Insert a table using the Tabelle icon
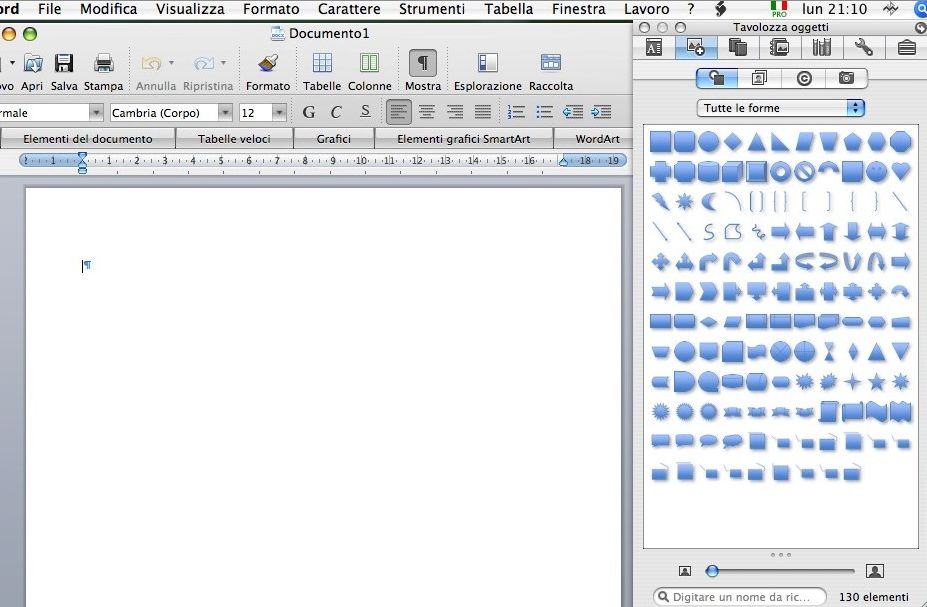 pos(322,63)
